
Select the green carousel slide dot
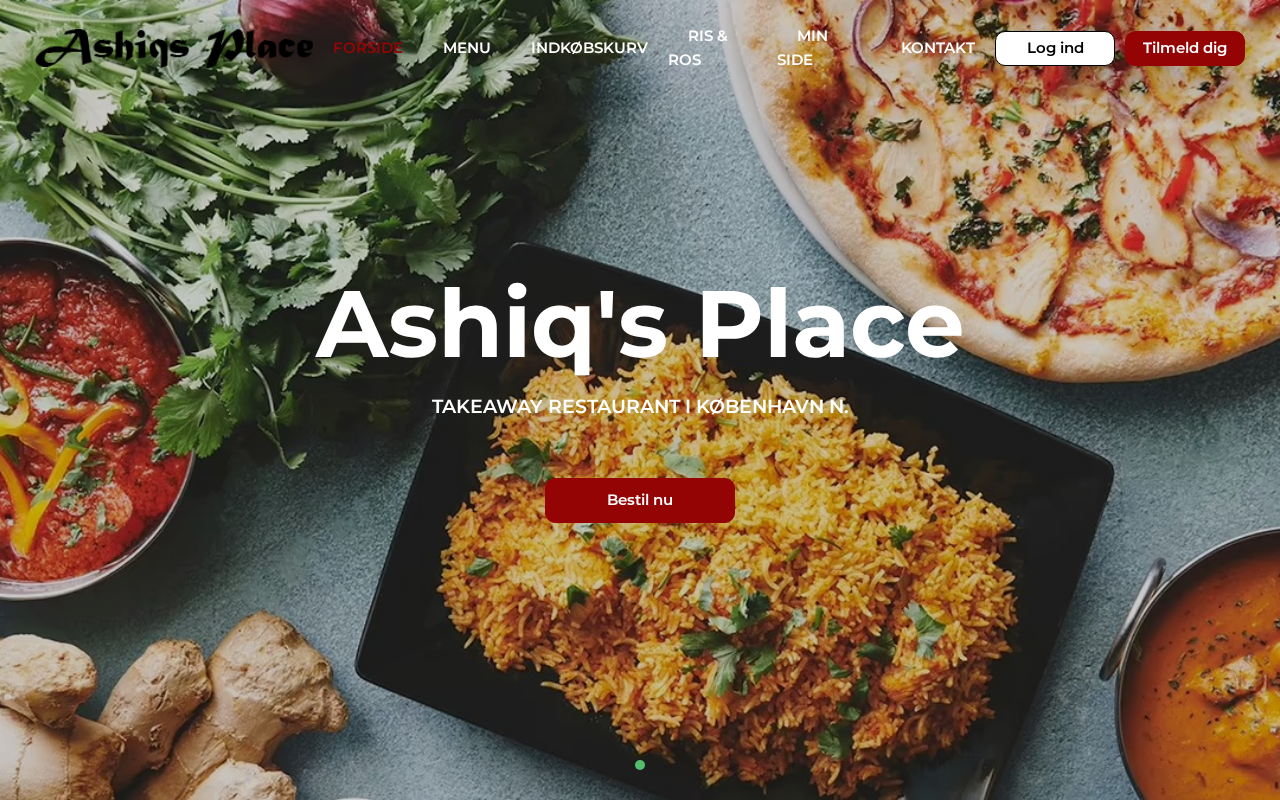(640, 765)
